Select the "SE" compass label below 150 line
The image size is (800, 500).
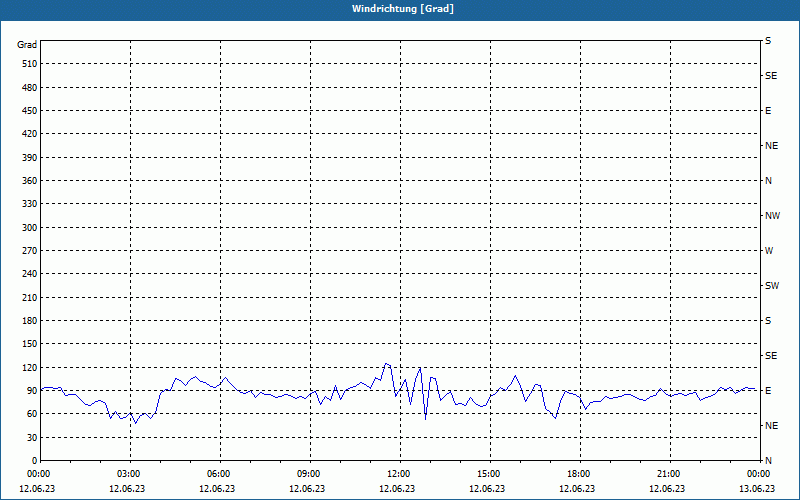pyautogui.click(x=771, y=356)
